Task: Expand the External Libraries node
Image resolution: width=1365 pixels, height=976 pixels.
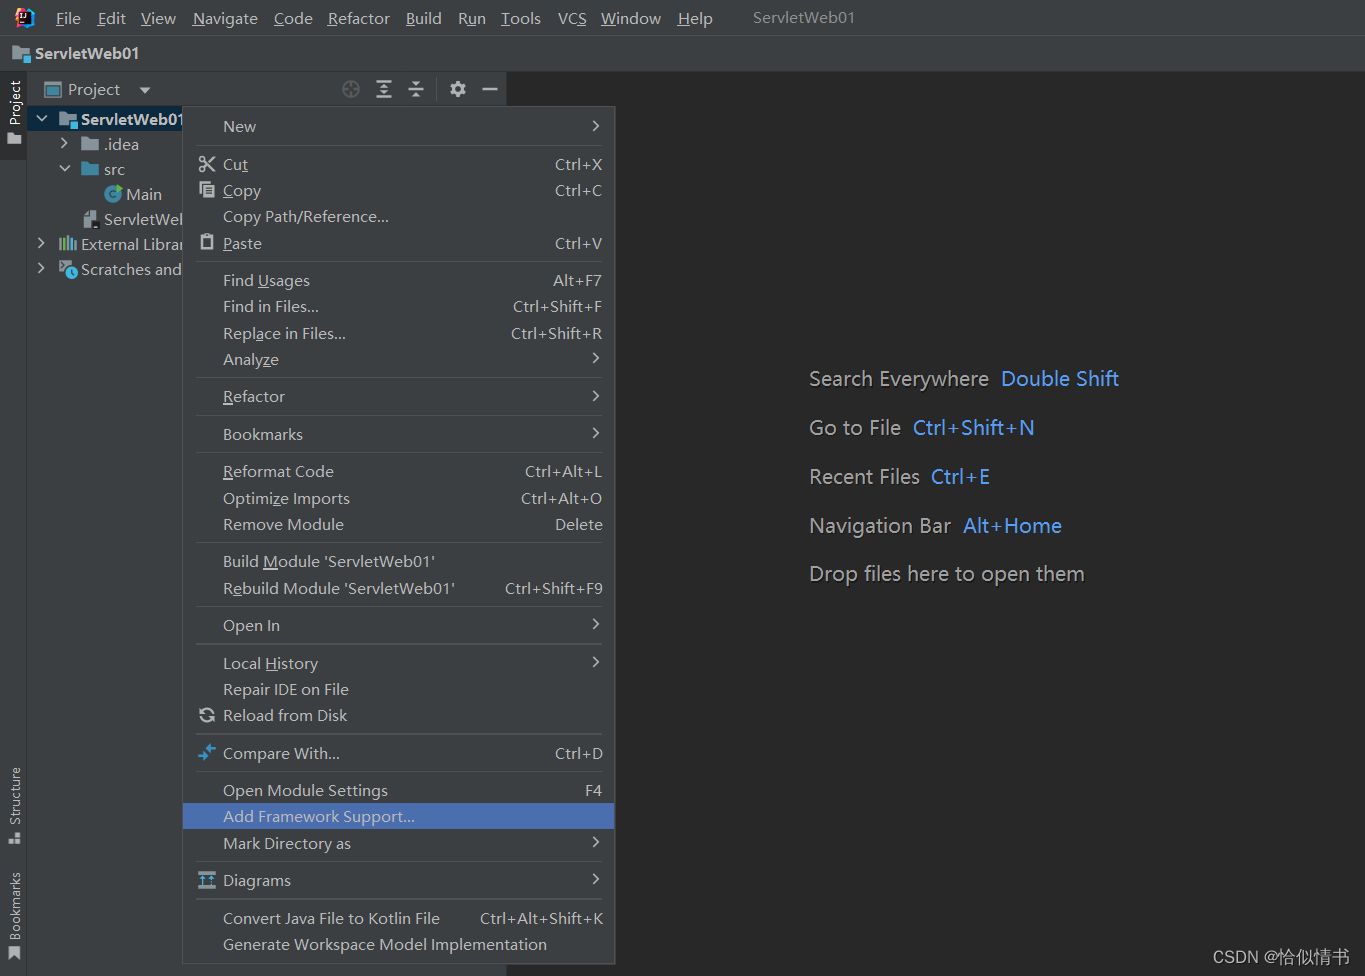Action: 40,243
